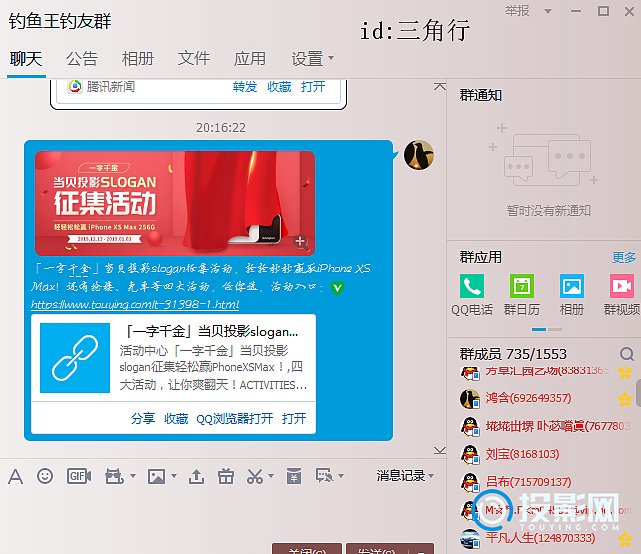The width and height of the screenshot is (641, 554).
Task: Open the 消息记录 dropdown
Action: [405, 475]
